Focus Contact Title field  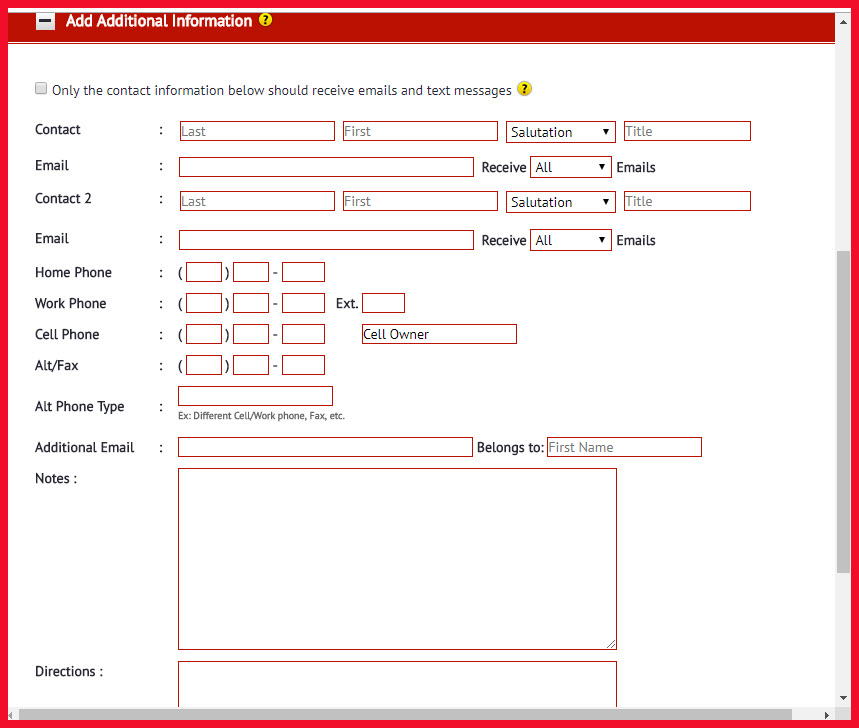pyautogui.click(x=687, y=131)
